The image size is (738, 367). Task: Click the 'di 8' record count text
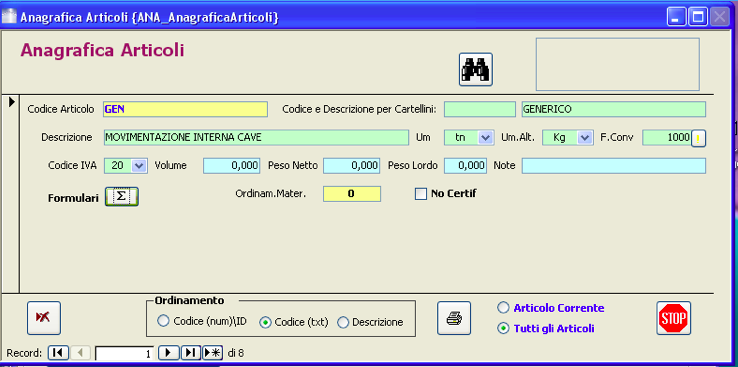click(236, 353)
